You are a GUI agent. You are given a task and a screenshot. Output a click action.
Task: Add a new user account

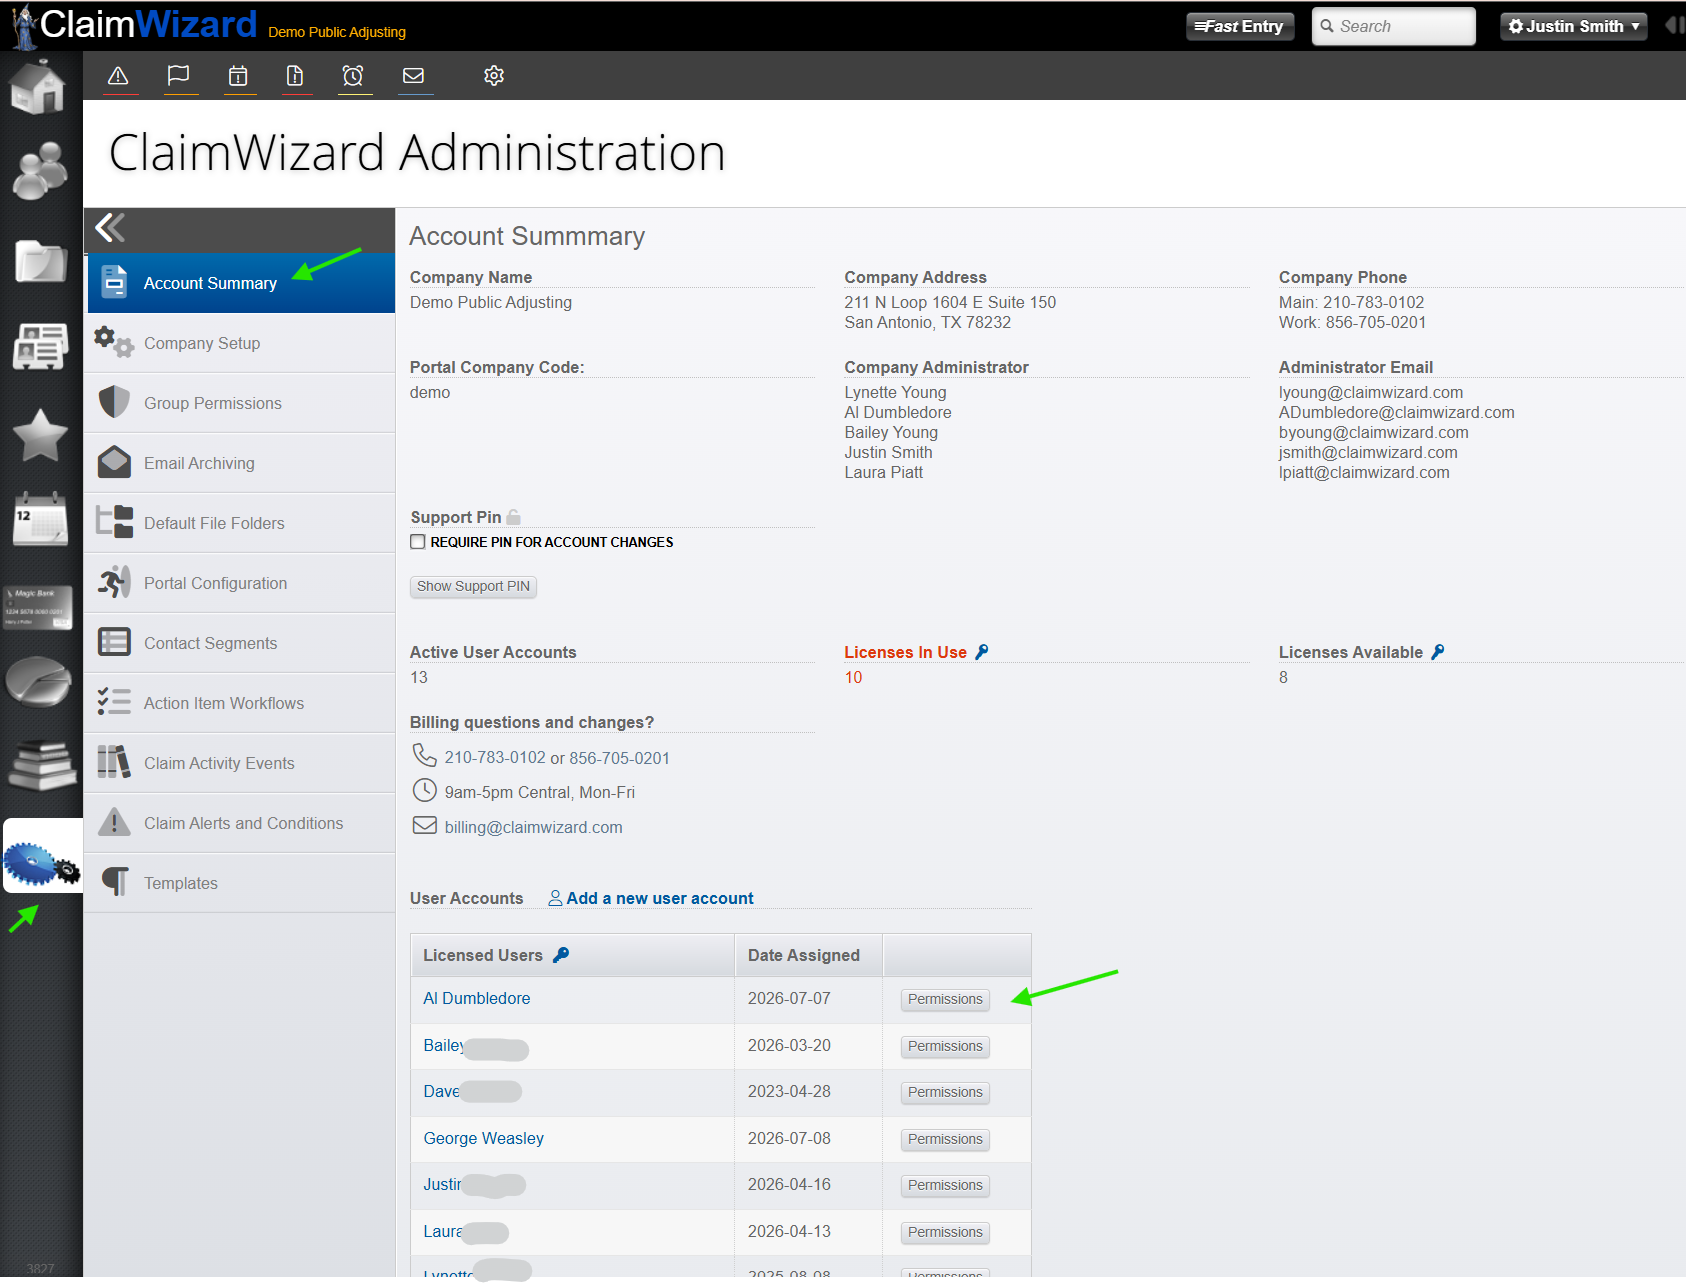click(651, 898)
